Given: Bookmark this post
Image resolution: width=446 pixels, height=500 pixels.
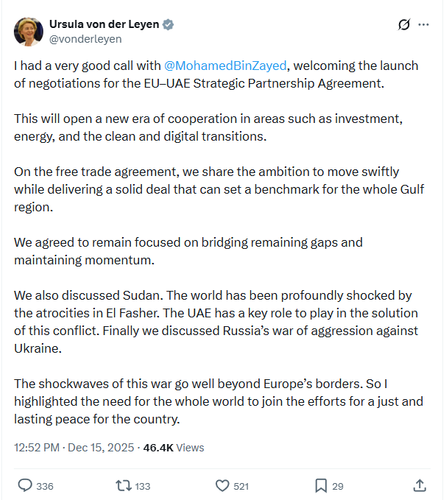Looking at the screenshot, I should pyautogui.click(x=321, y=486).
